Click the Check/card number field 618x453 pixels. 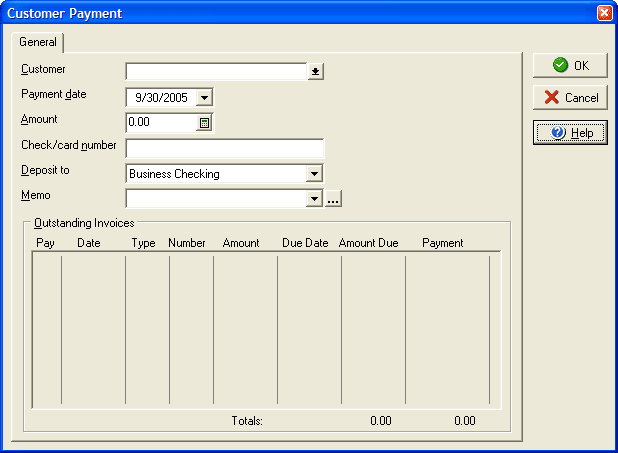coord(224,148)
